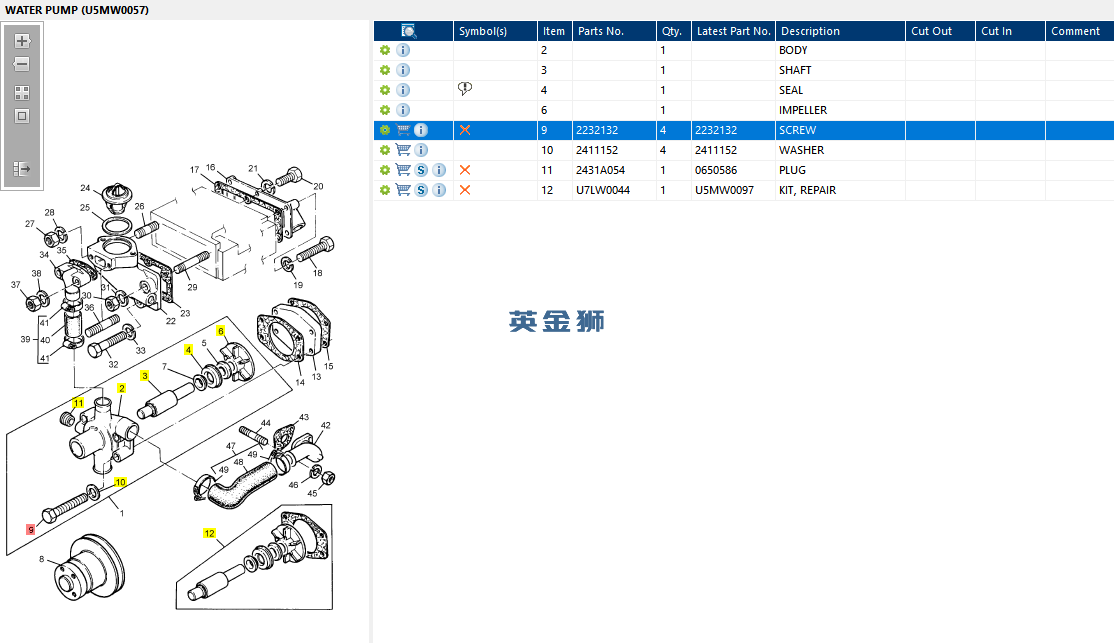Click the Qty. column header
The height and width of the screenshot is (643, 1114).
tap(672, 31)
